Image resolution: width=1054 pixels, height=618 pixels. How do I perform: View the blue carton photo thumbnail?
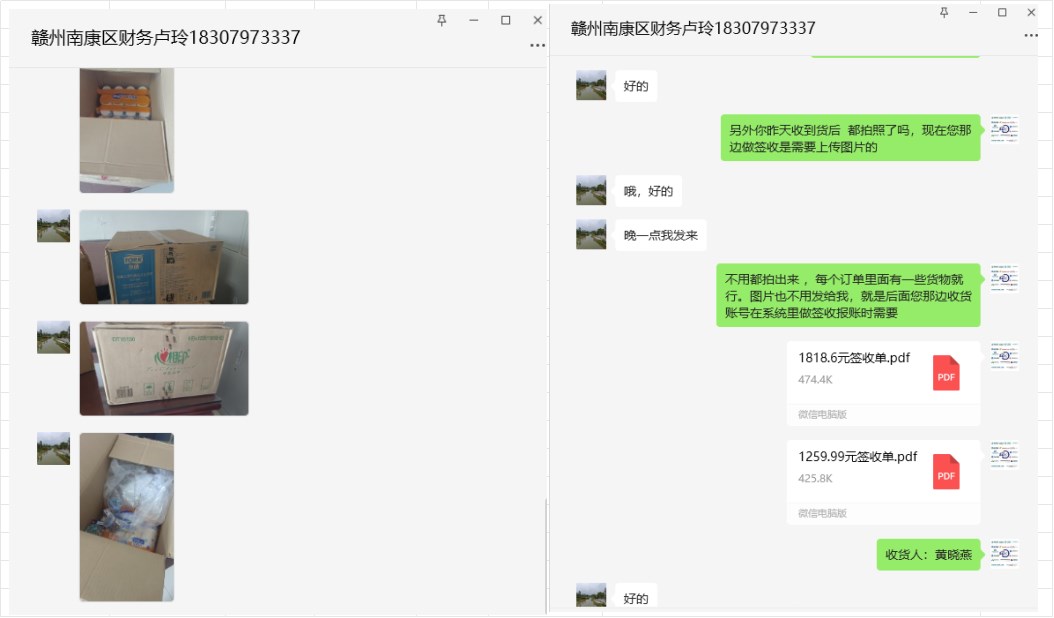164,257
